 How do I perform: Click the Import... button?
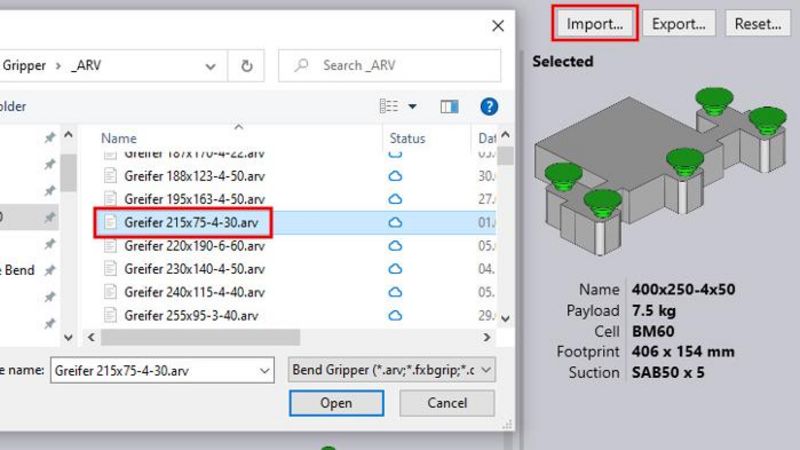pos(594,23)
